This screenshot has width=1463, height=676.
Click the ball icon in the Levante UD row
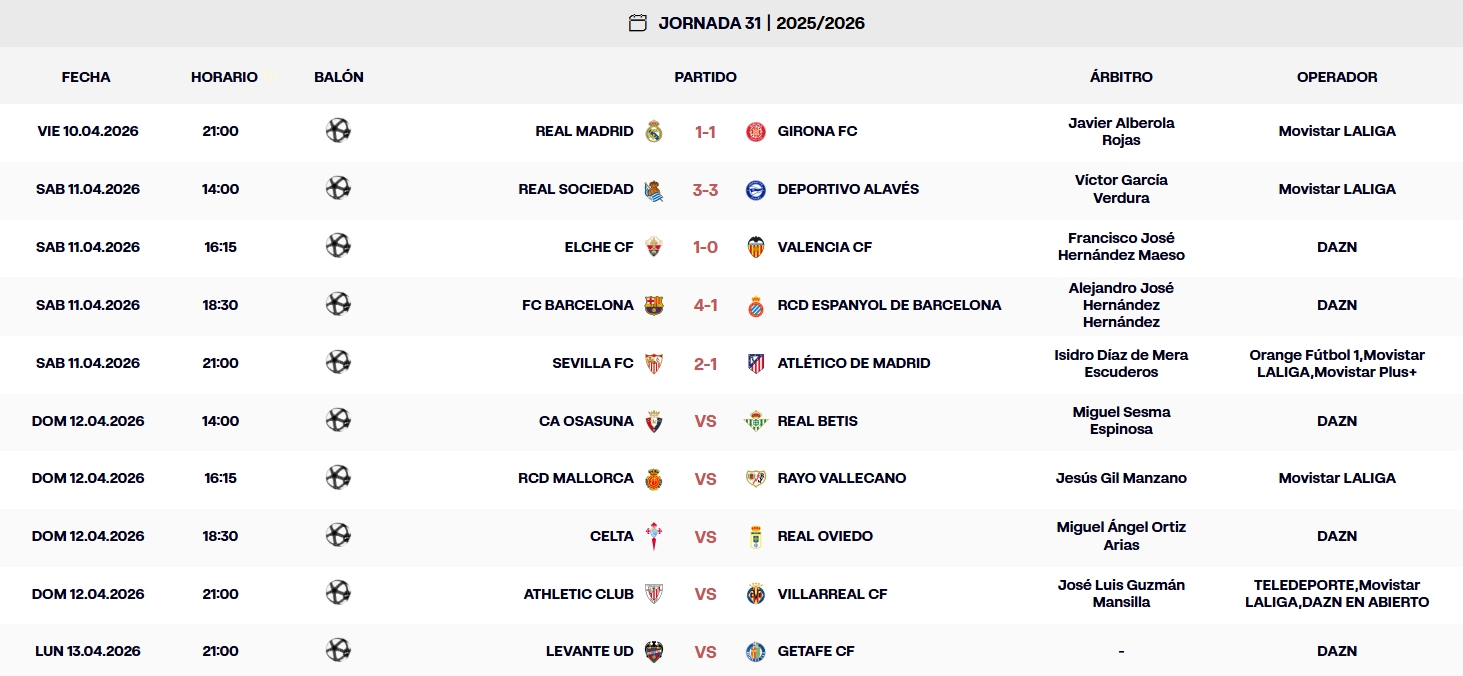coord(338,651)
